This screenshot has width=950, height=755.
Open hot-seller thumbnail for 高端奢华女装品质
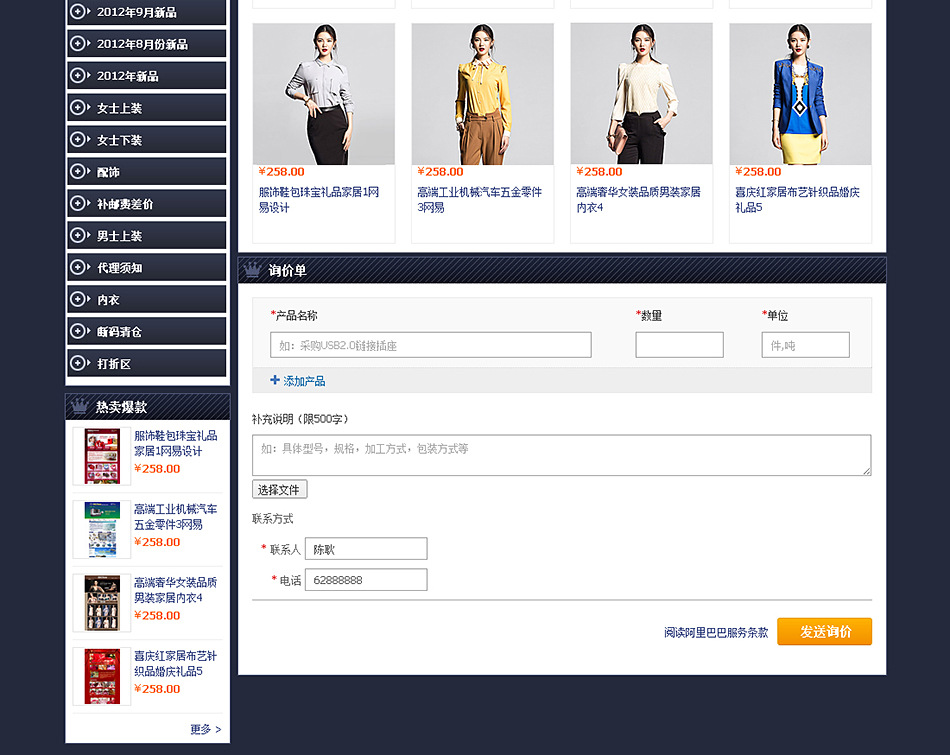(102, 602)
